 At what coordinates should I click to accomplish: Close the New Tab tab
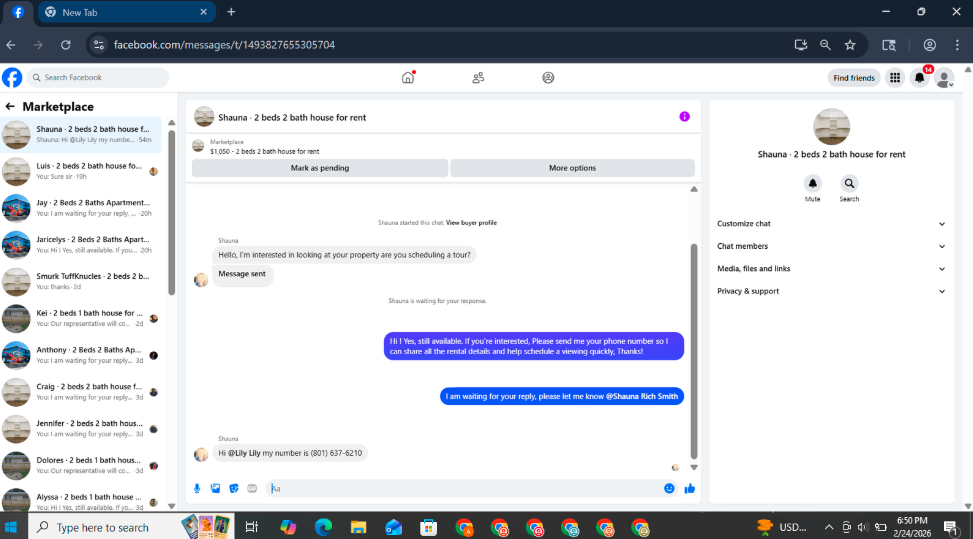203,12
